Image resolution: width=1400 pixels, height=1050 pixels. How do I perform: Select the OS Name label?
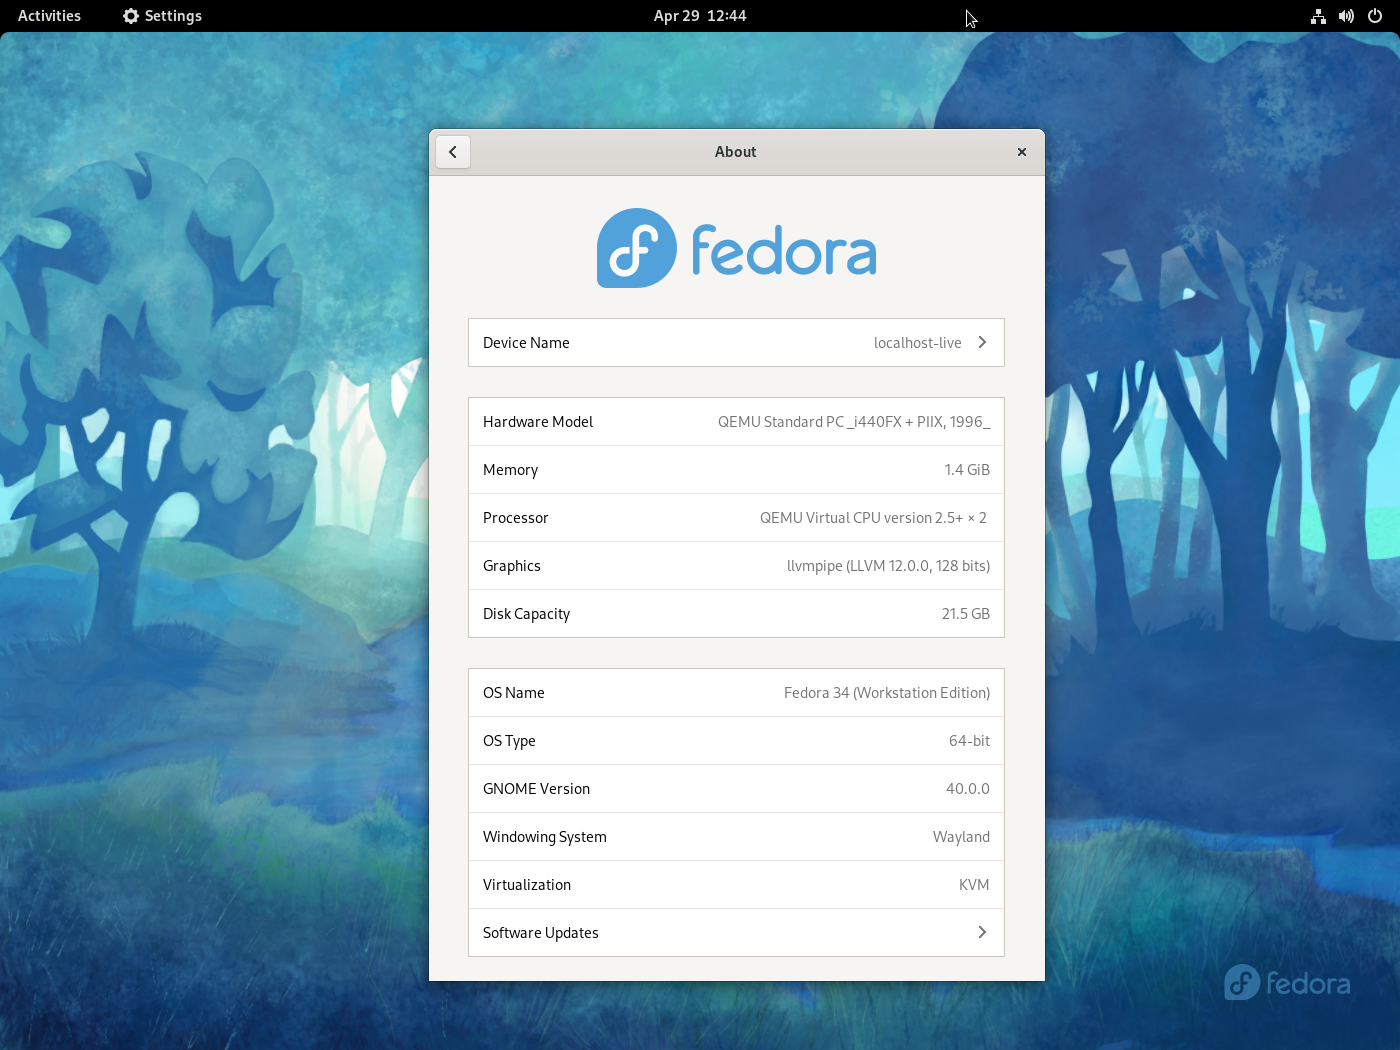(514, 693)
